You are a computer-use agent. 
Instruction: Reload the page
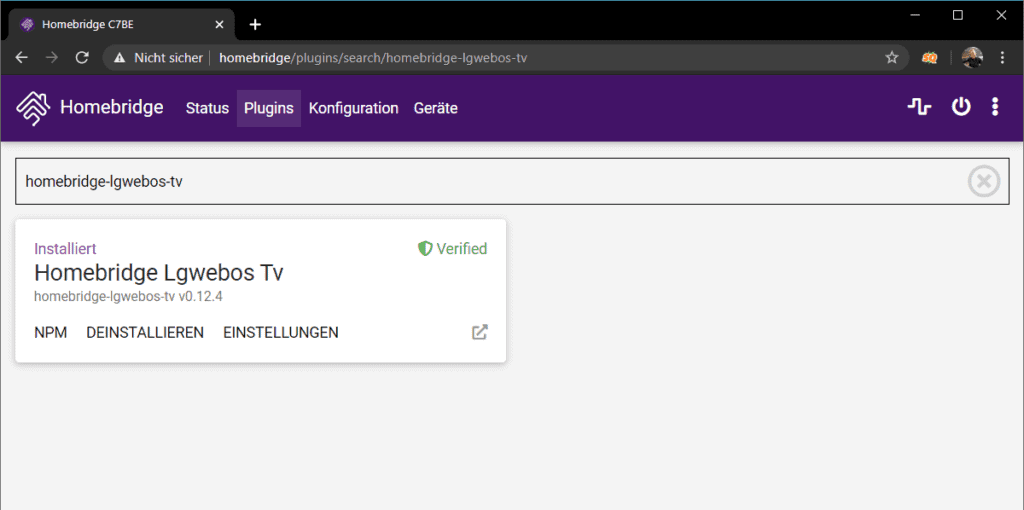pos(82,57)
